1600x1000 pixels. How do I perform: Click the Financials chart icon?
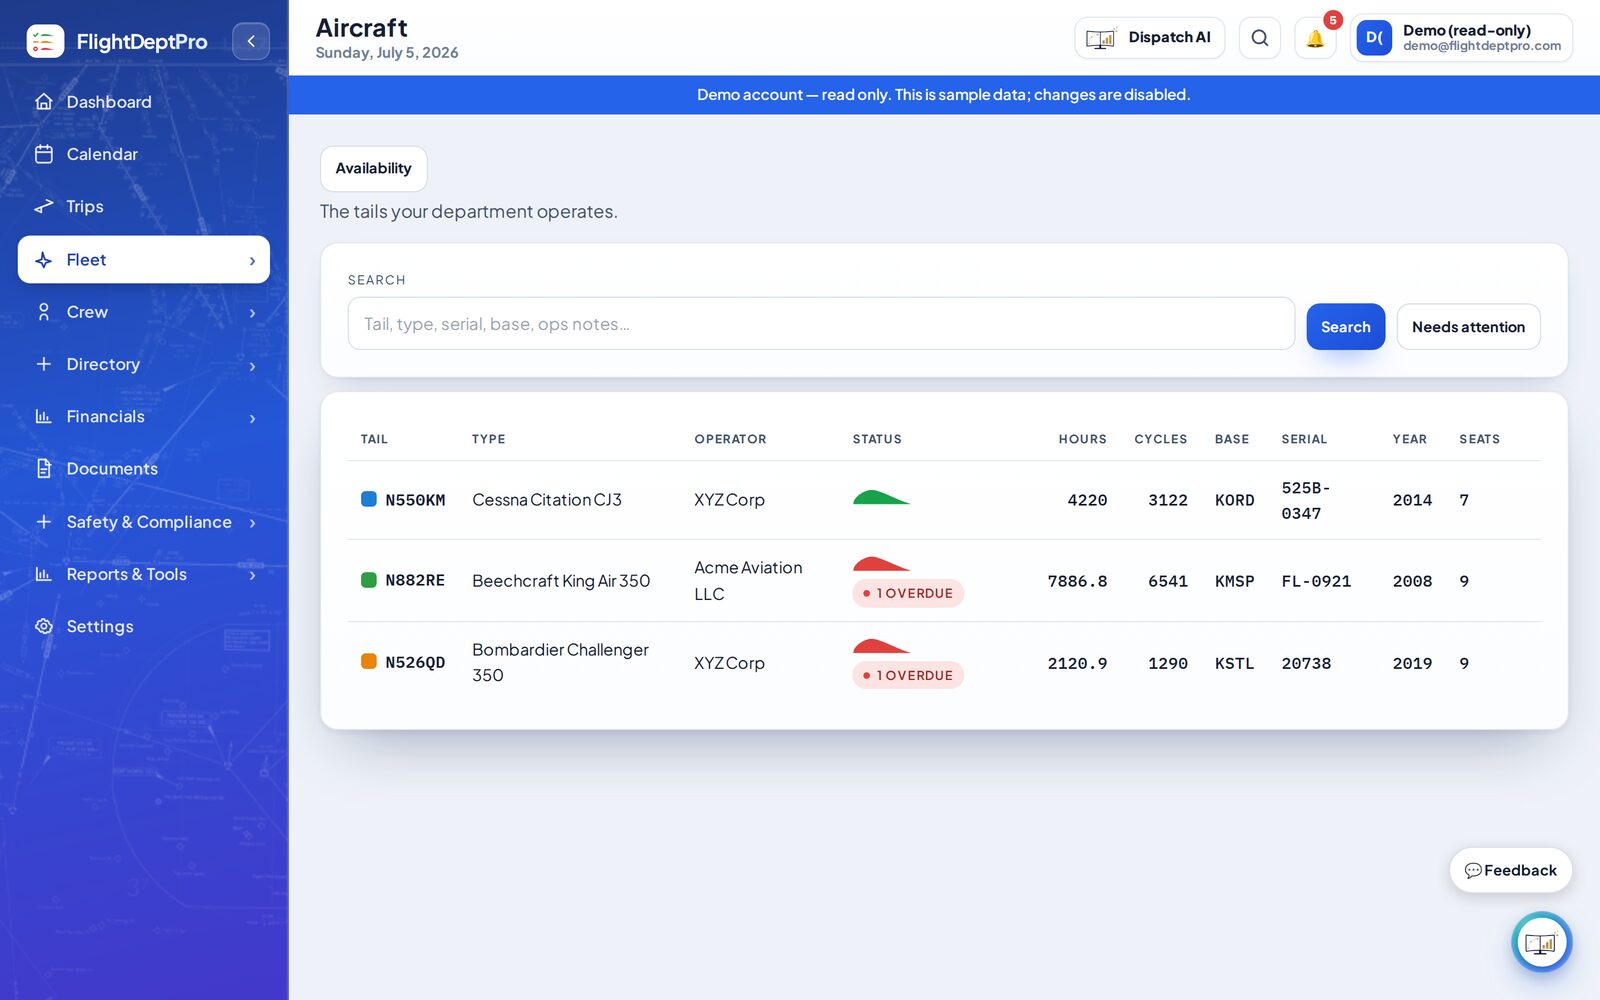coord(43,416)
